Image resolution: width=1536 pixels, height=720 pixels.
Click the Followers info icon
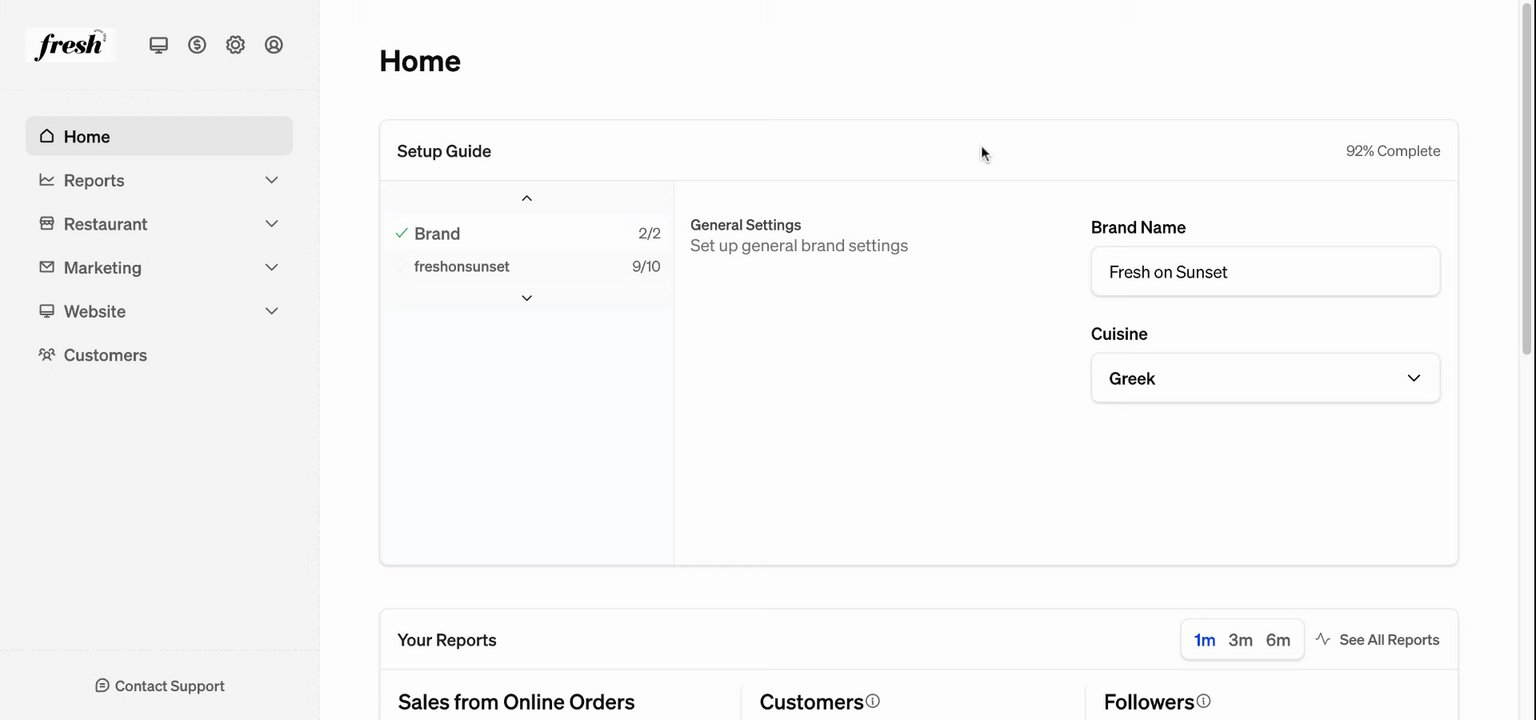1204,701
